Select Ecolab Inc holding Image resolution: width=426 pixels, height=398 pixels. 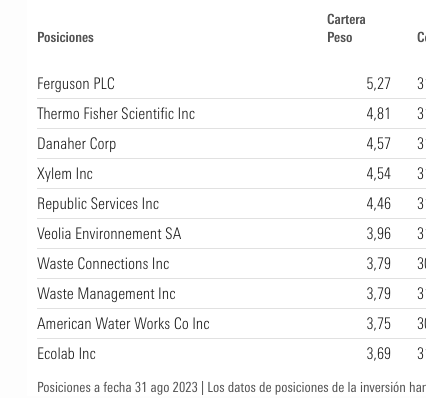click(66, 354)
